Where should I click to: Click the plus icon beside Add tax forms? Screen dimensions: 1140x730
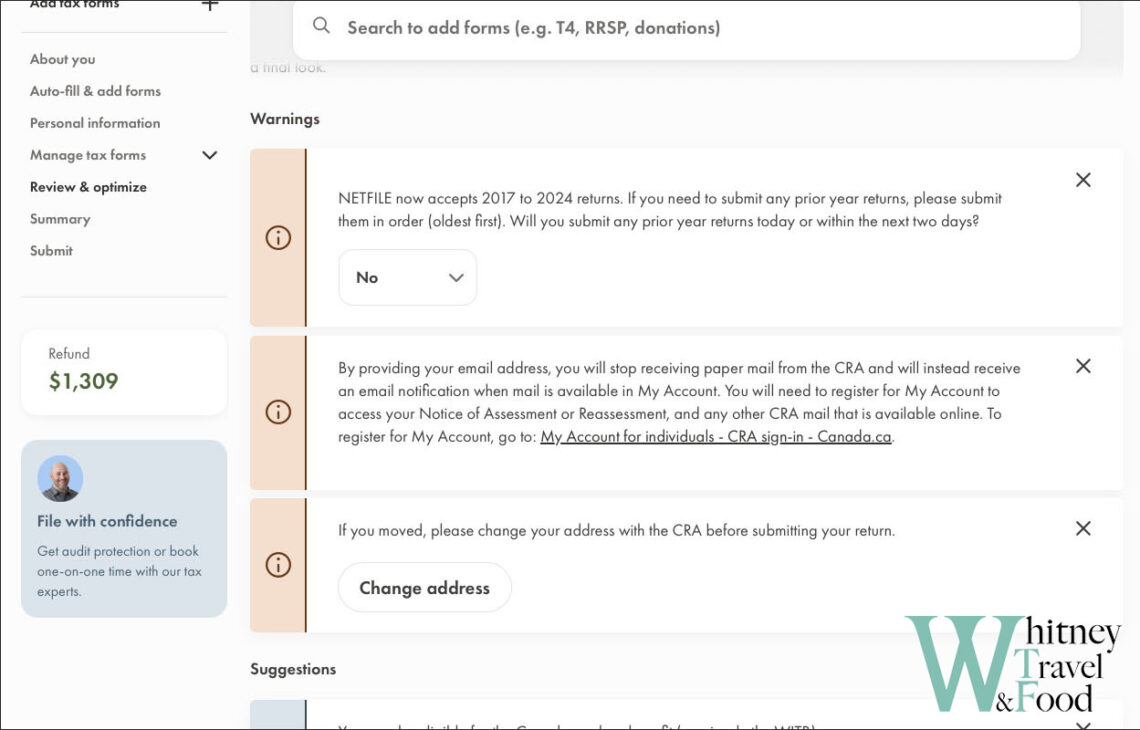pos(209,5)
